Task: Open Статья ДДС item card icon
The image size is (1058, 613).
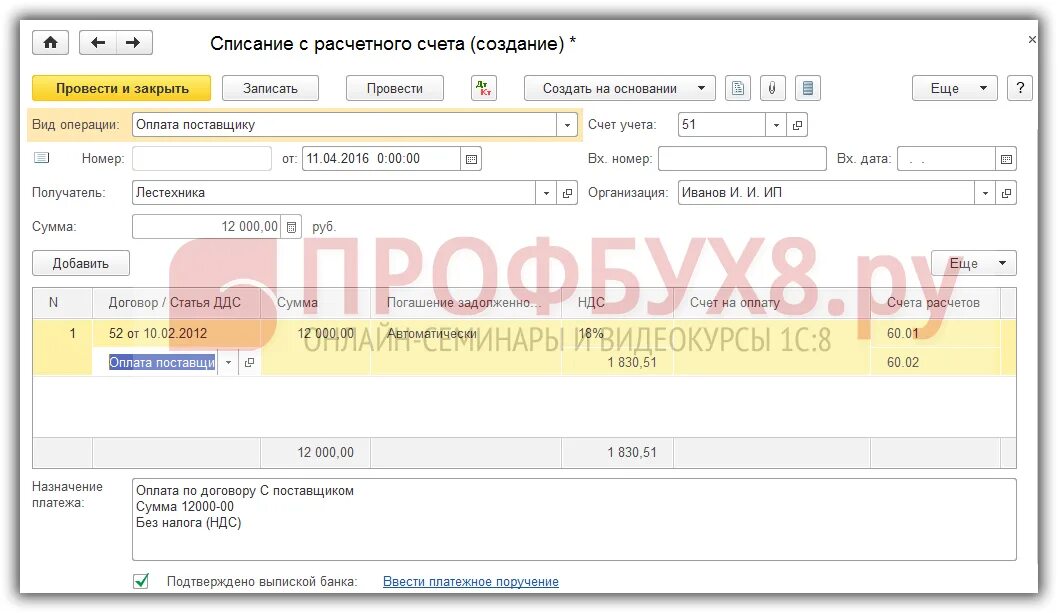Action: click(249, 363)
